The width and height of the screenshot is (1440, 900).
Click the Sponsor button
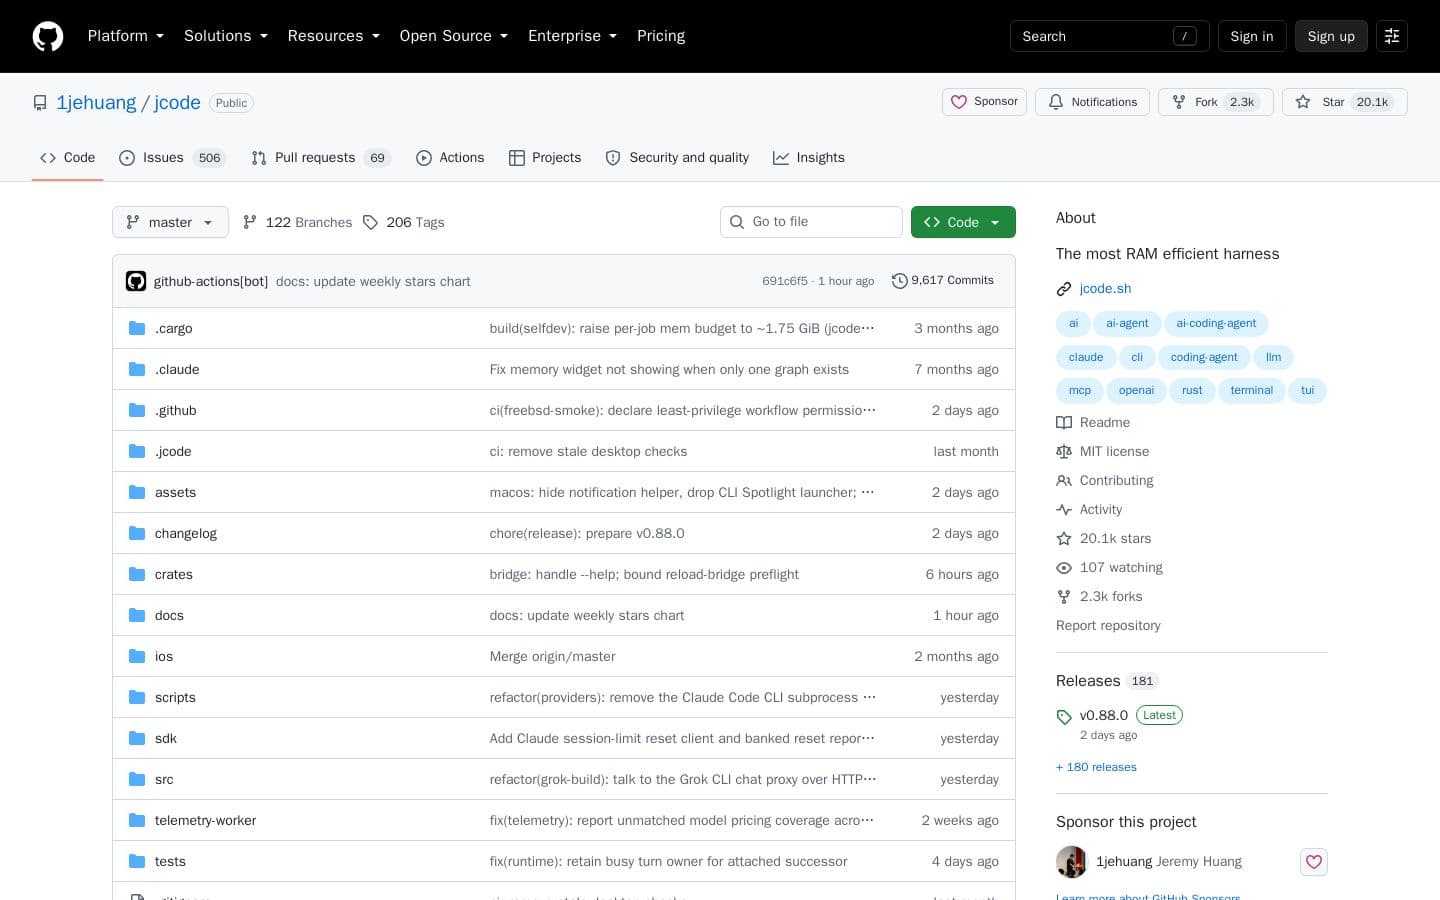click(984, 102)
